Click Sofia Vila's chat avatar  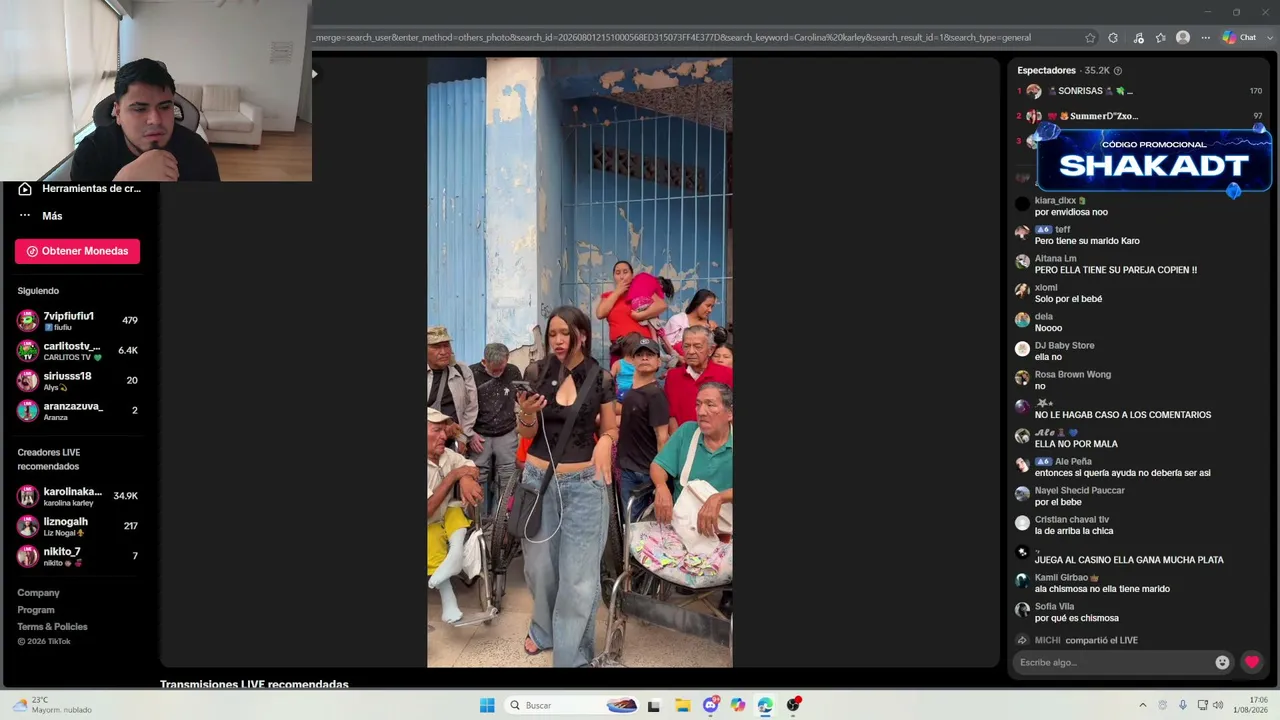point(1022,609)
